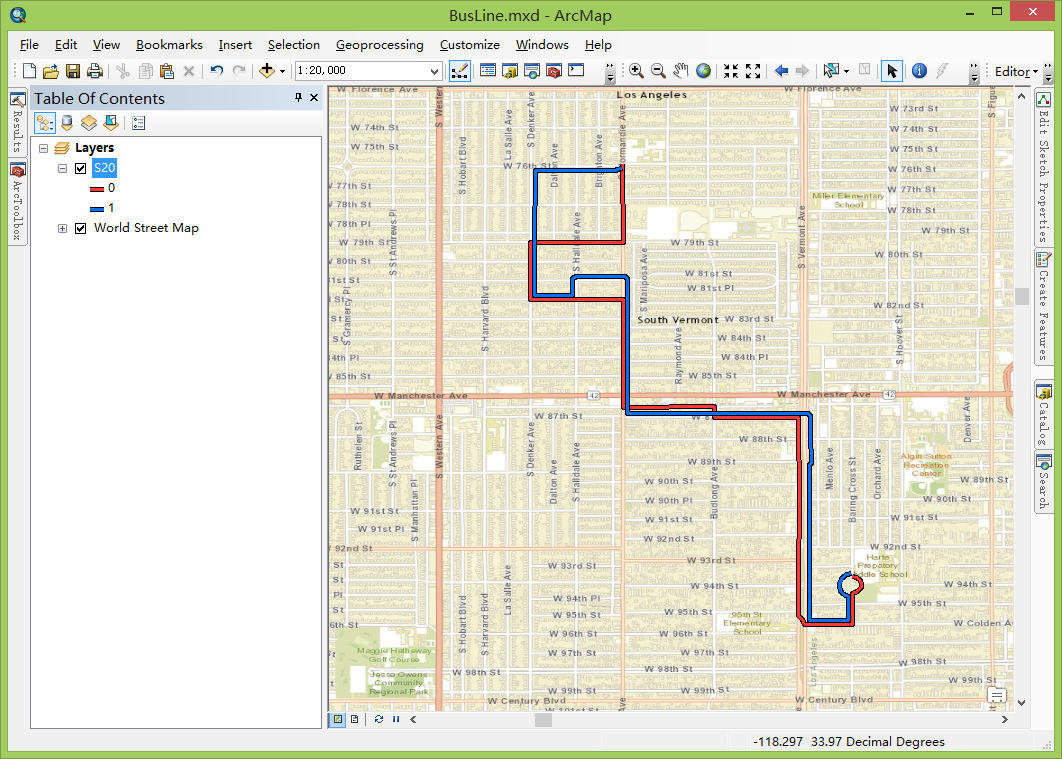List layers by drawing order
1062x759 pixels.
click(x=45, y=123)
